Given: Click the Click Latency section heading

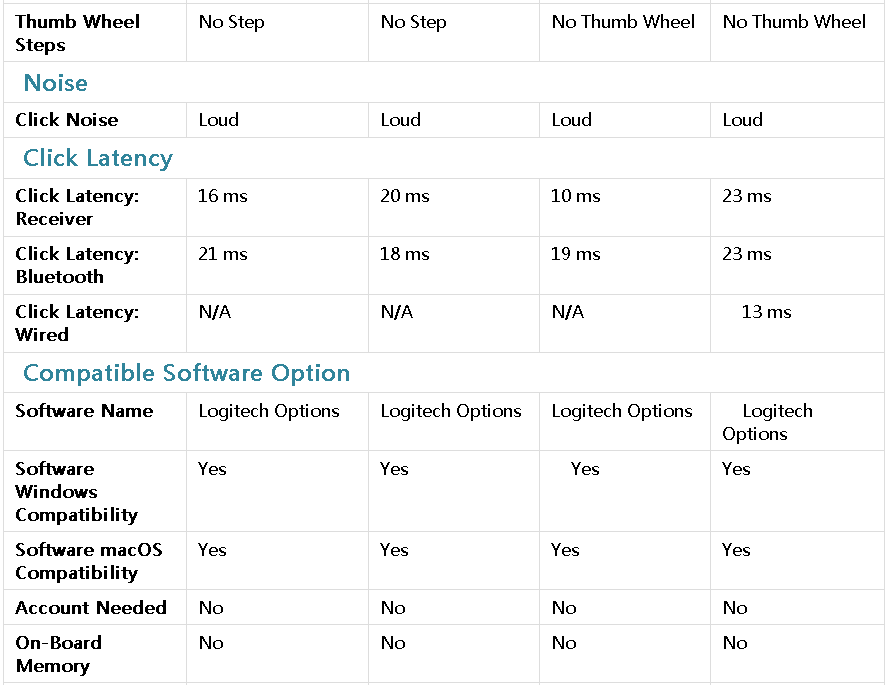Looking at the screenshot, I should click(98, 158).
